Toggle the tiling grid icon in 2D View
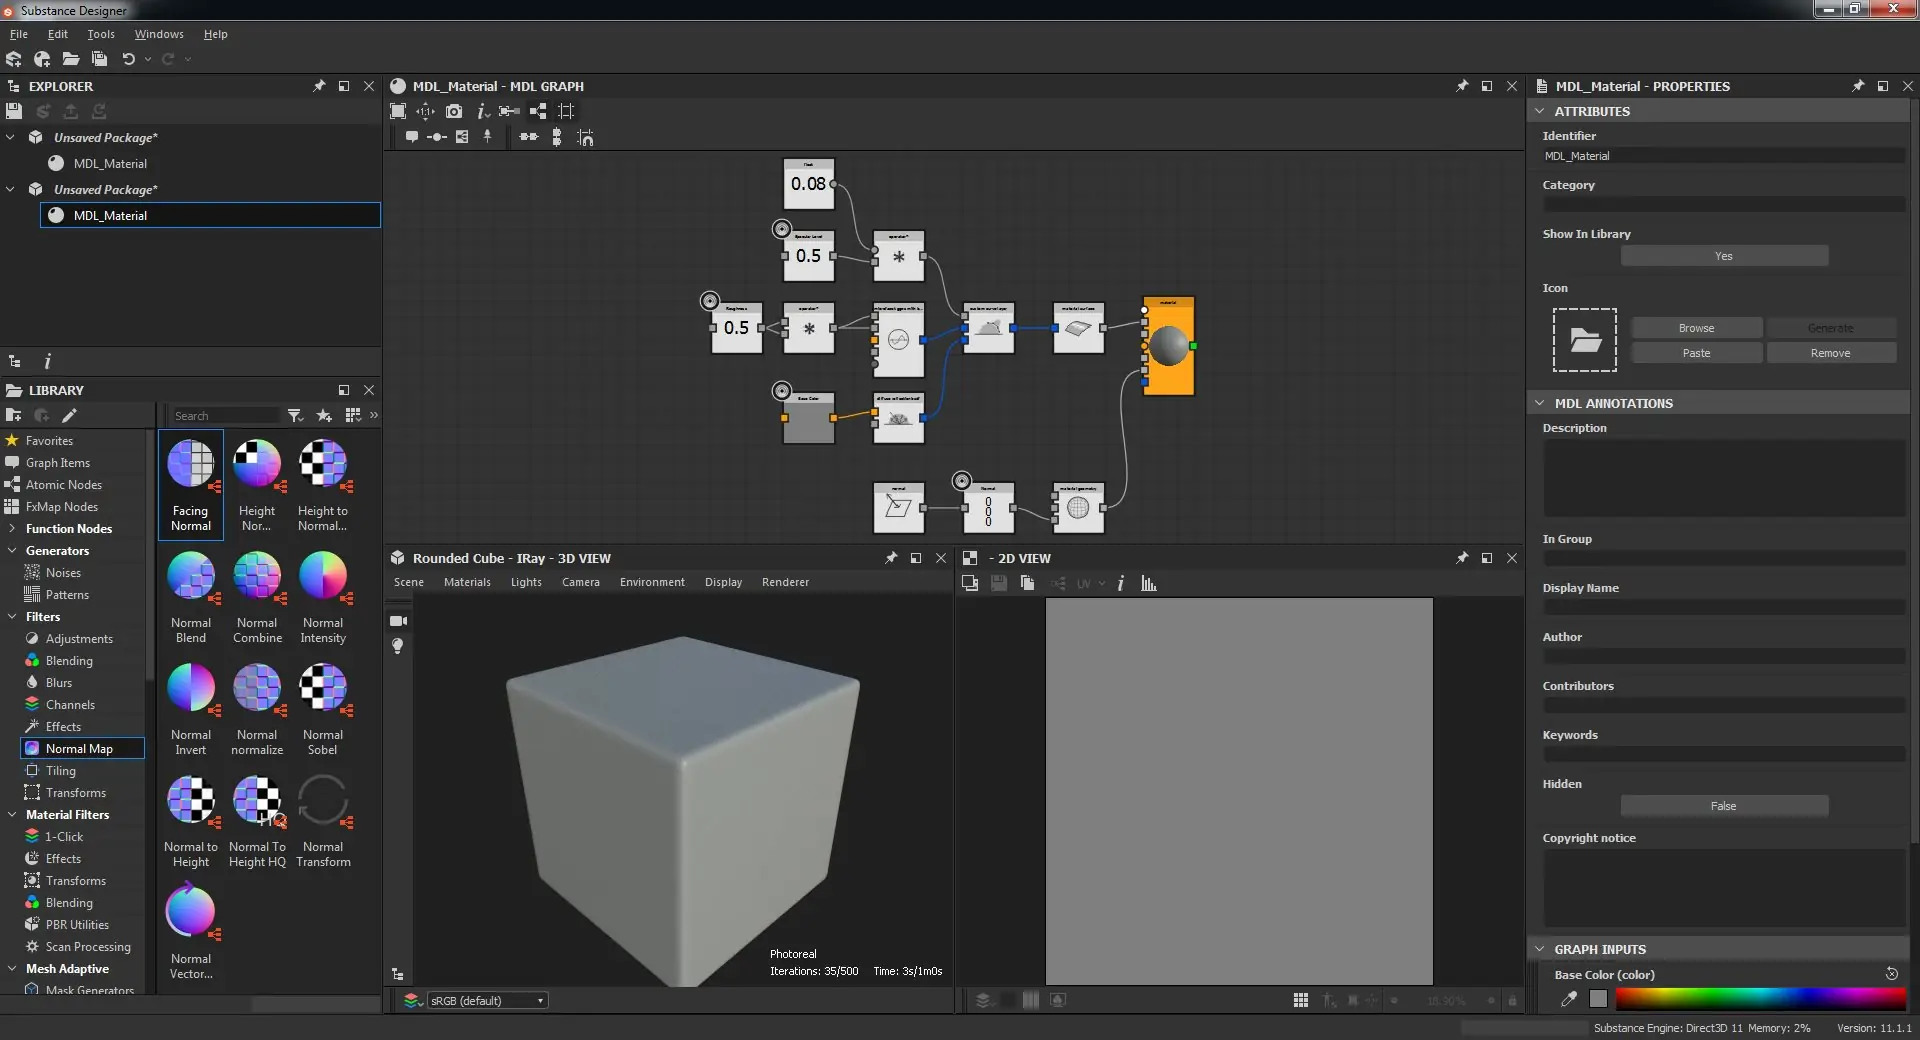The image size is (1920, 1040). (1300, 1000)
